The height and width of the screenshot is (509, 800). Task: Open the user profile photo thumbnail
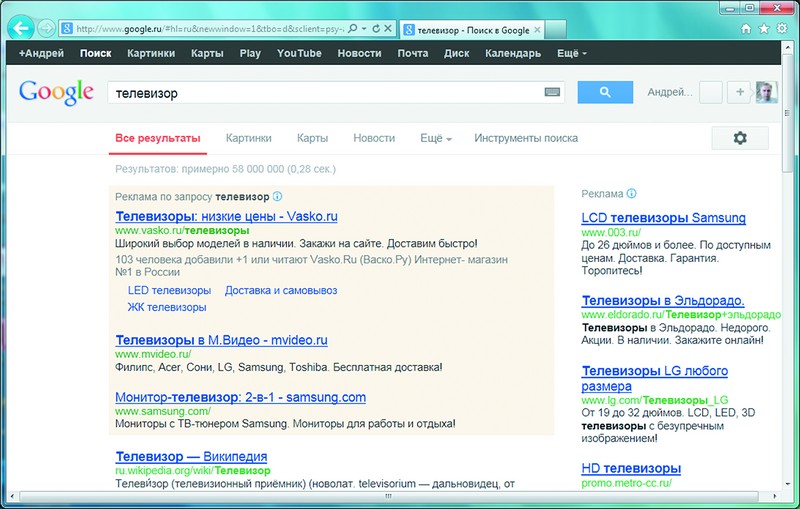pyautogui.click(x=766, y=92)
